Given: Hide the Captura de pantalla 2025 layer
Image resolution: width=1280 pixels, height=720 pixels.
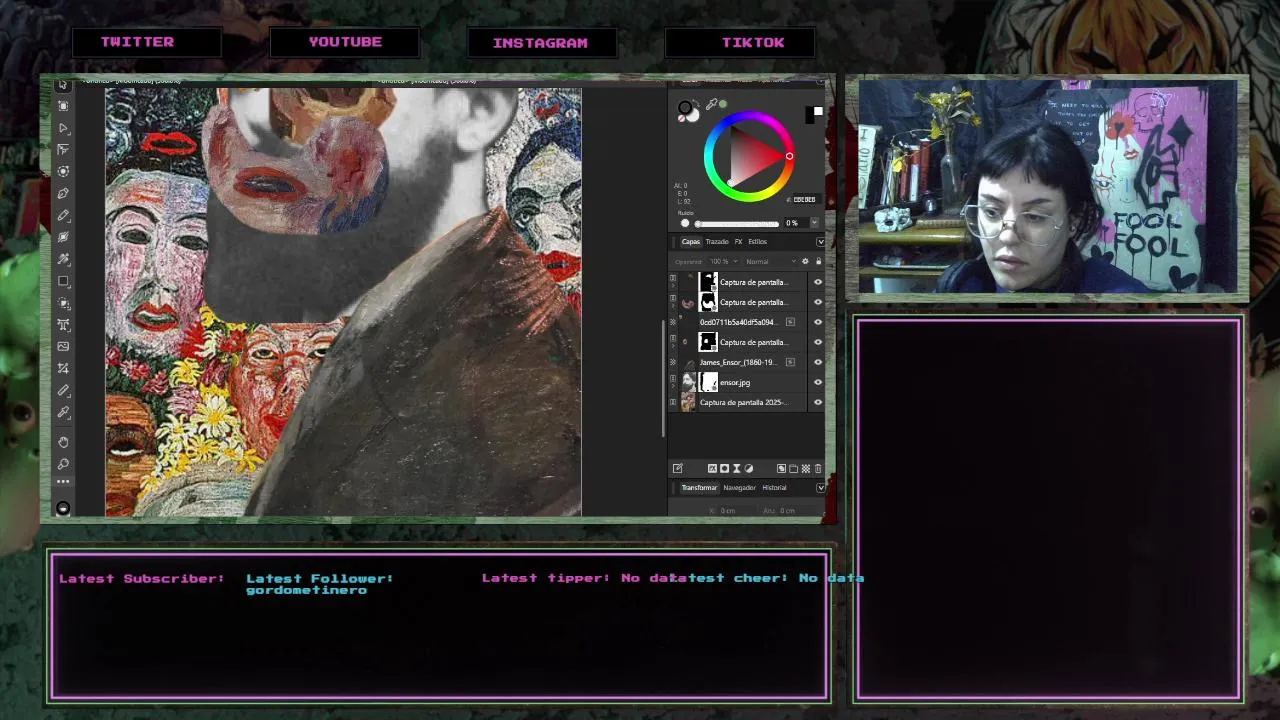Looking at the screenshot, I should click(x=818, y=402).
